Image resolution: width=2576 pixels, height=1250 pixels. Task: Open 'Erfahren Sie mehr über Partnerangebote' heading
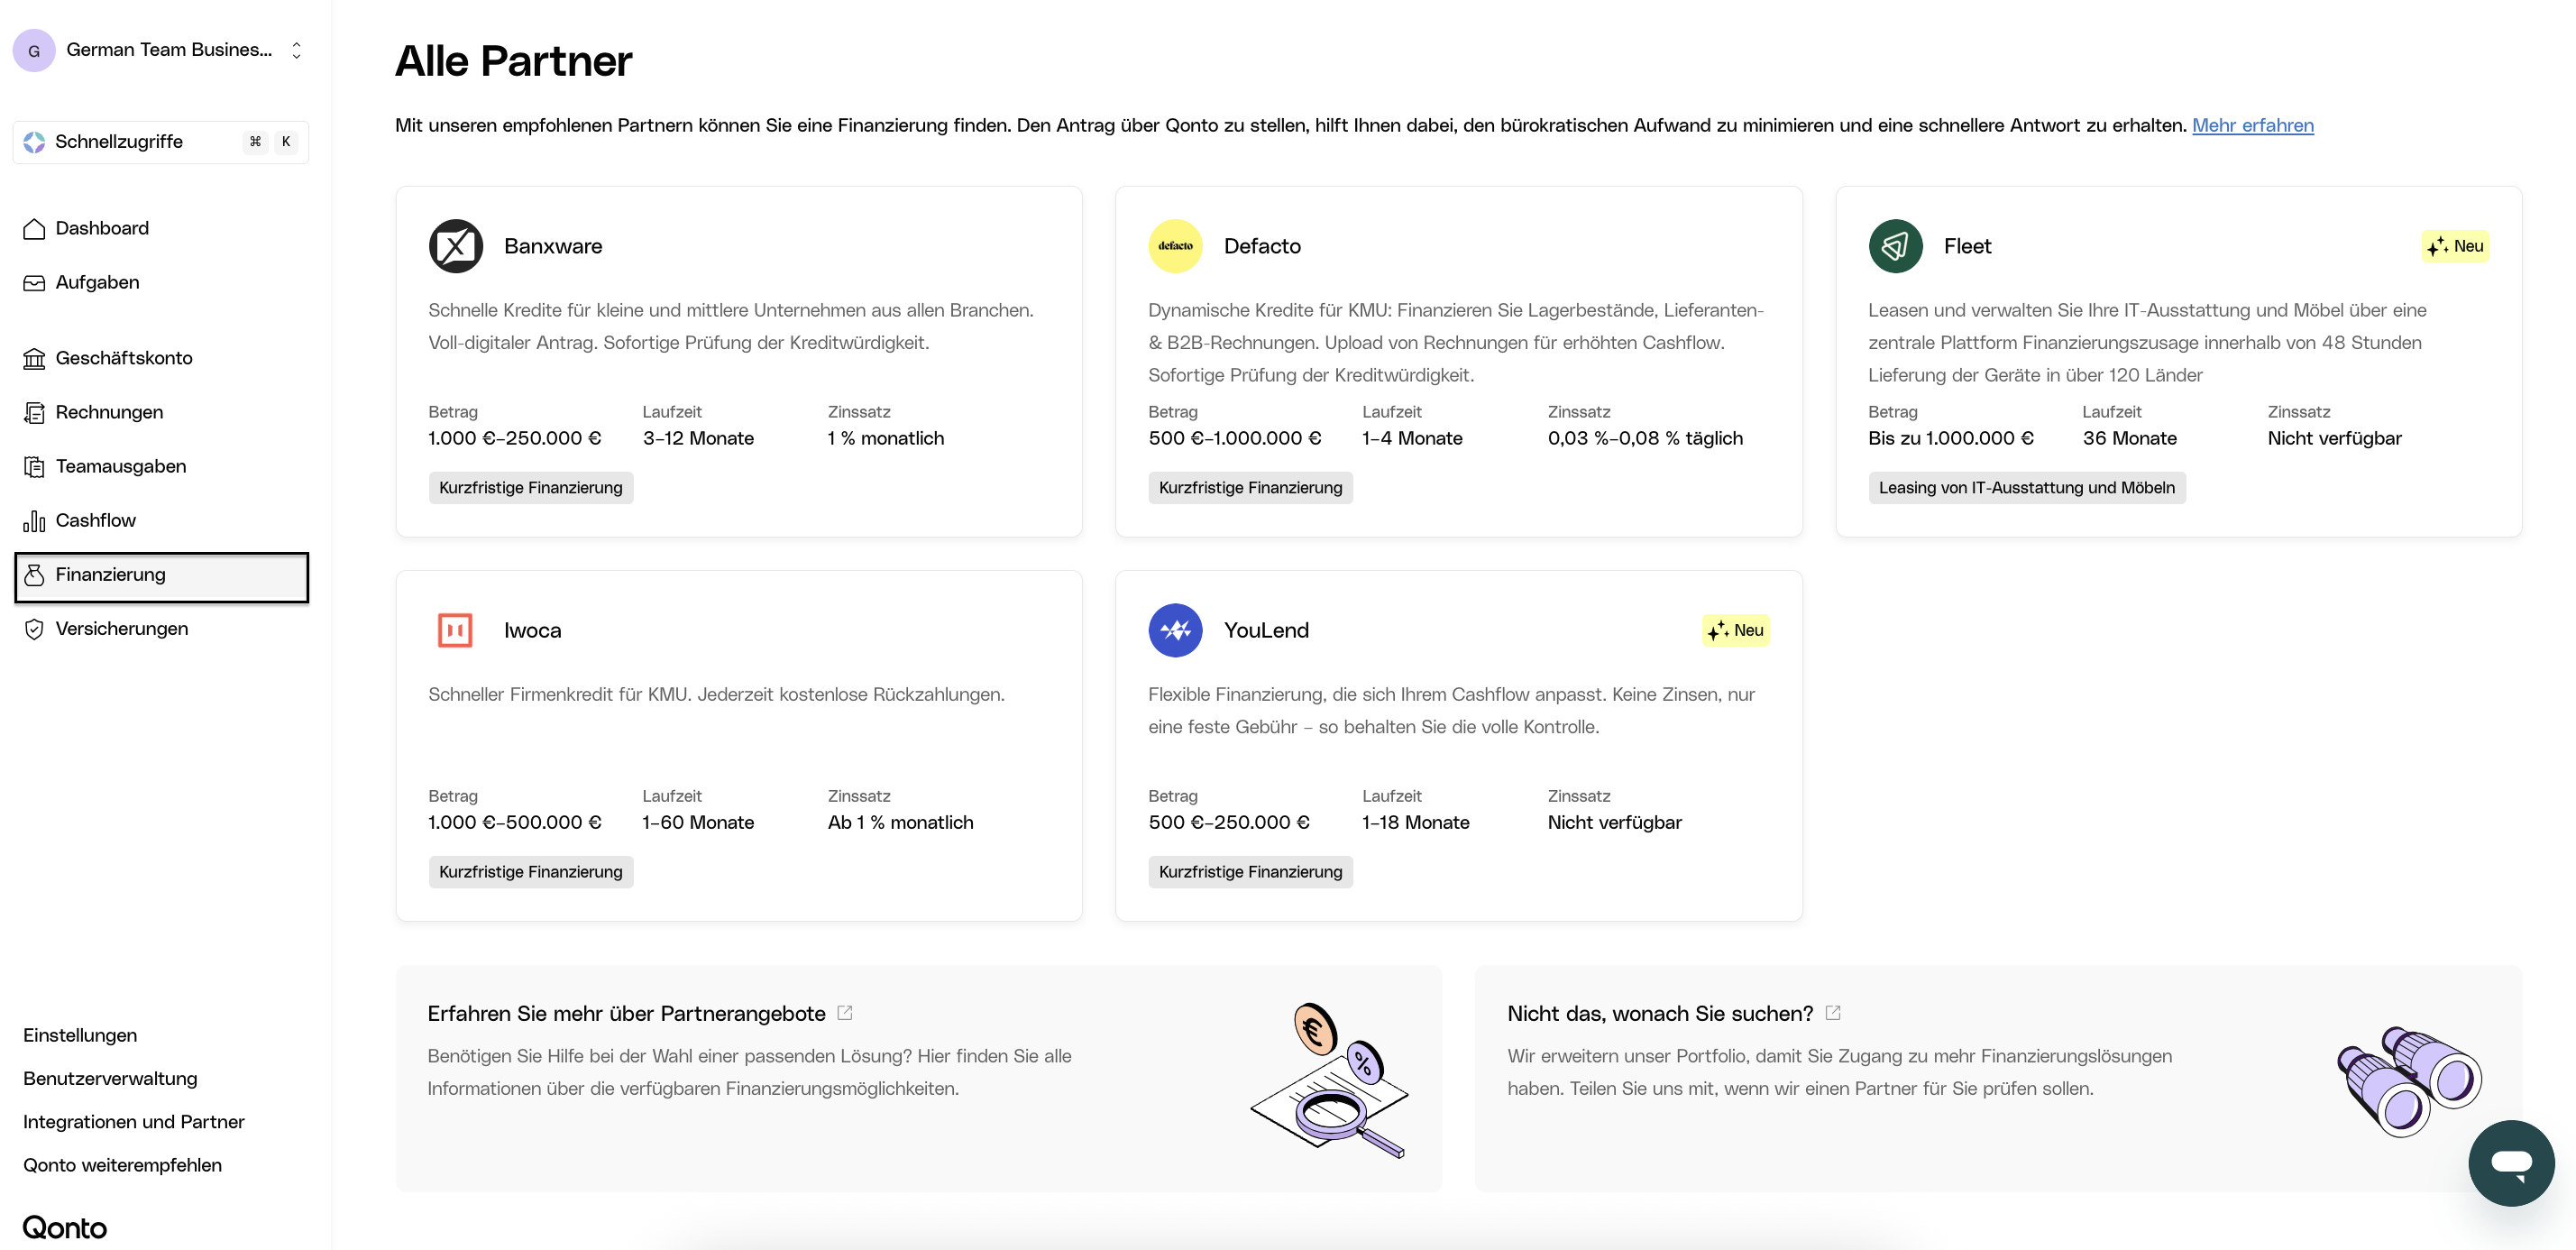(626, 1013)
